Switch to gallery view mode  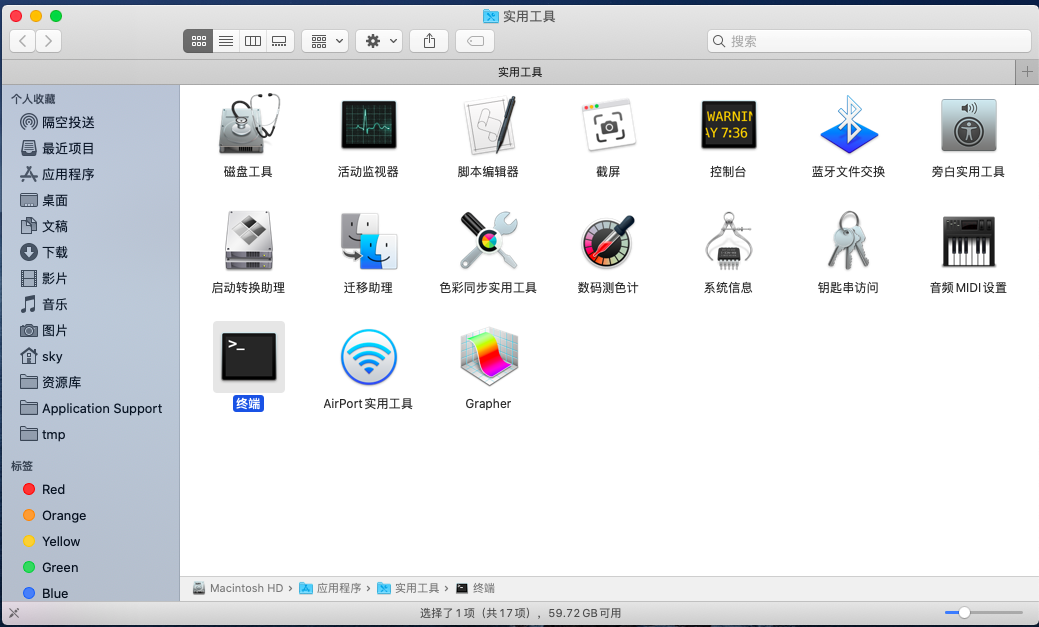point(280,41)
